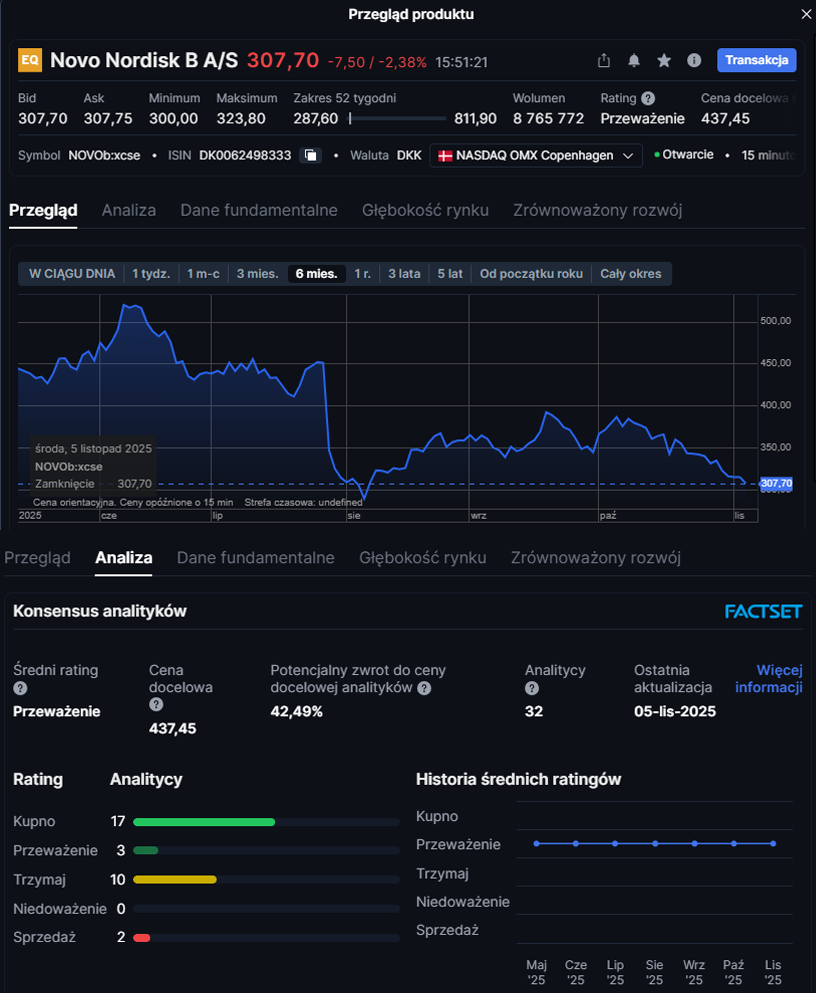Click the Rating help question mark icon

648,98
